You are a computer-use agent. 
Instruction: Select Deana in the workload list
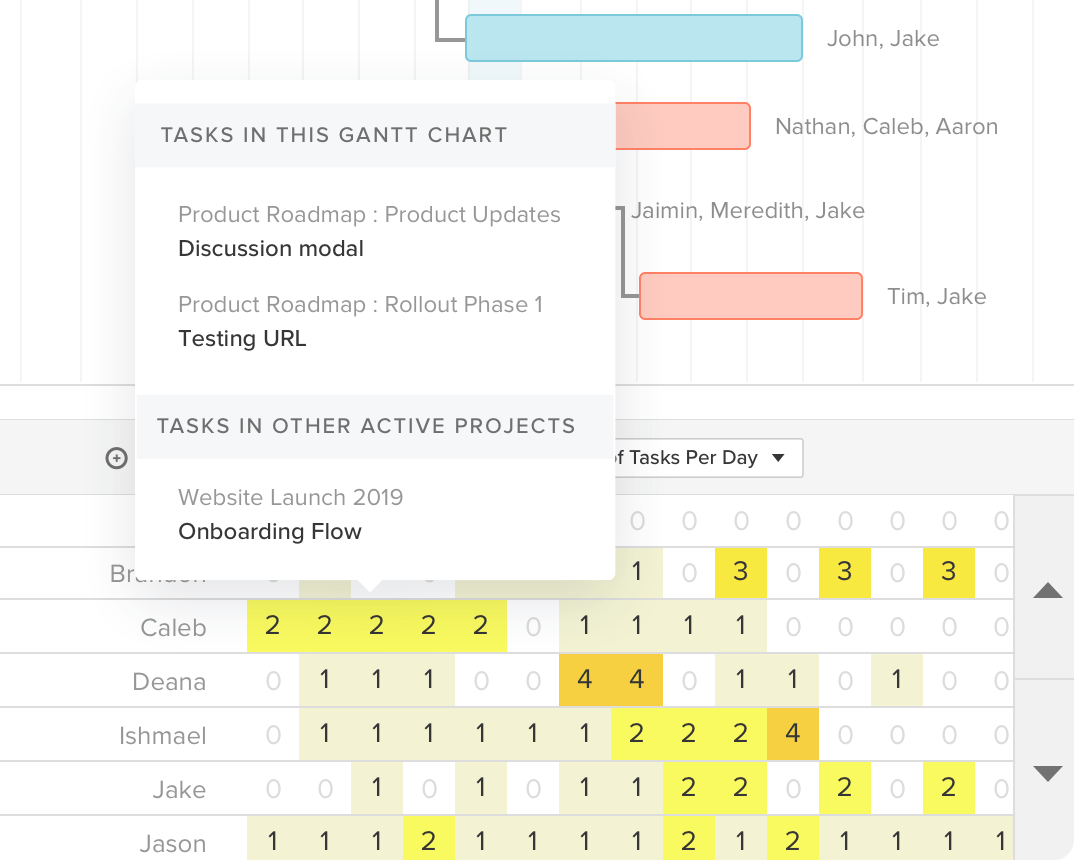(x=169, y=682)
